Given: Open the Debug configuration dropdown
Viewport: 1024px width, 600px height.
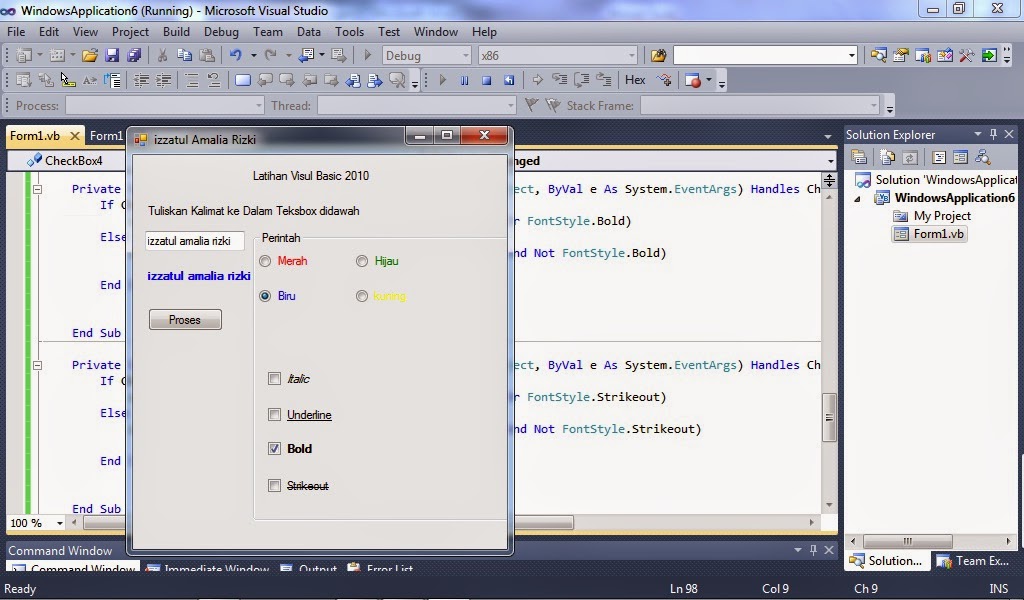Looking at the screenshot, I should pyautogui.click(x=465, y=55).
